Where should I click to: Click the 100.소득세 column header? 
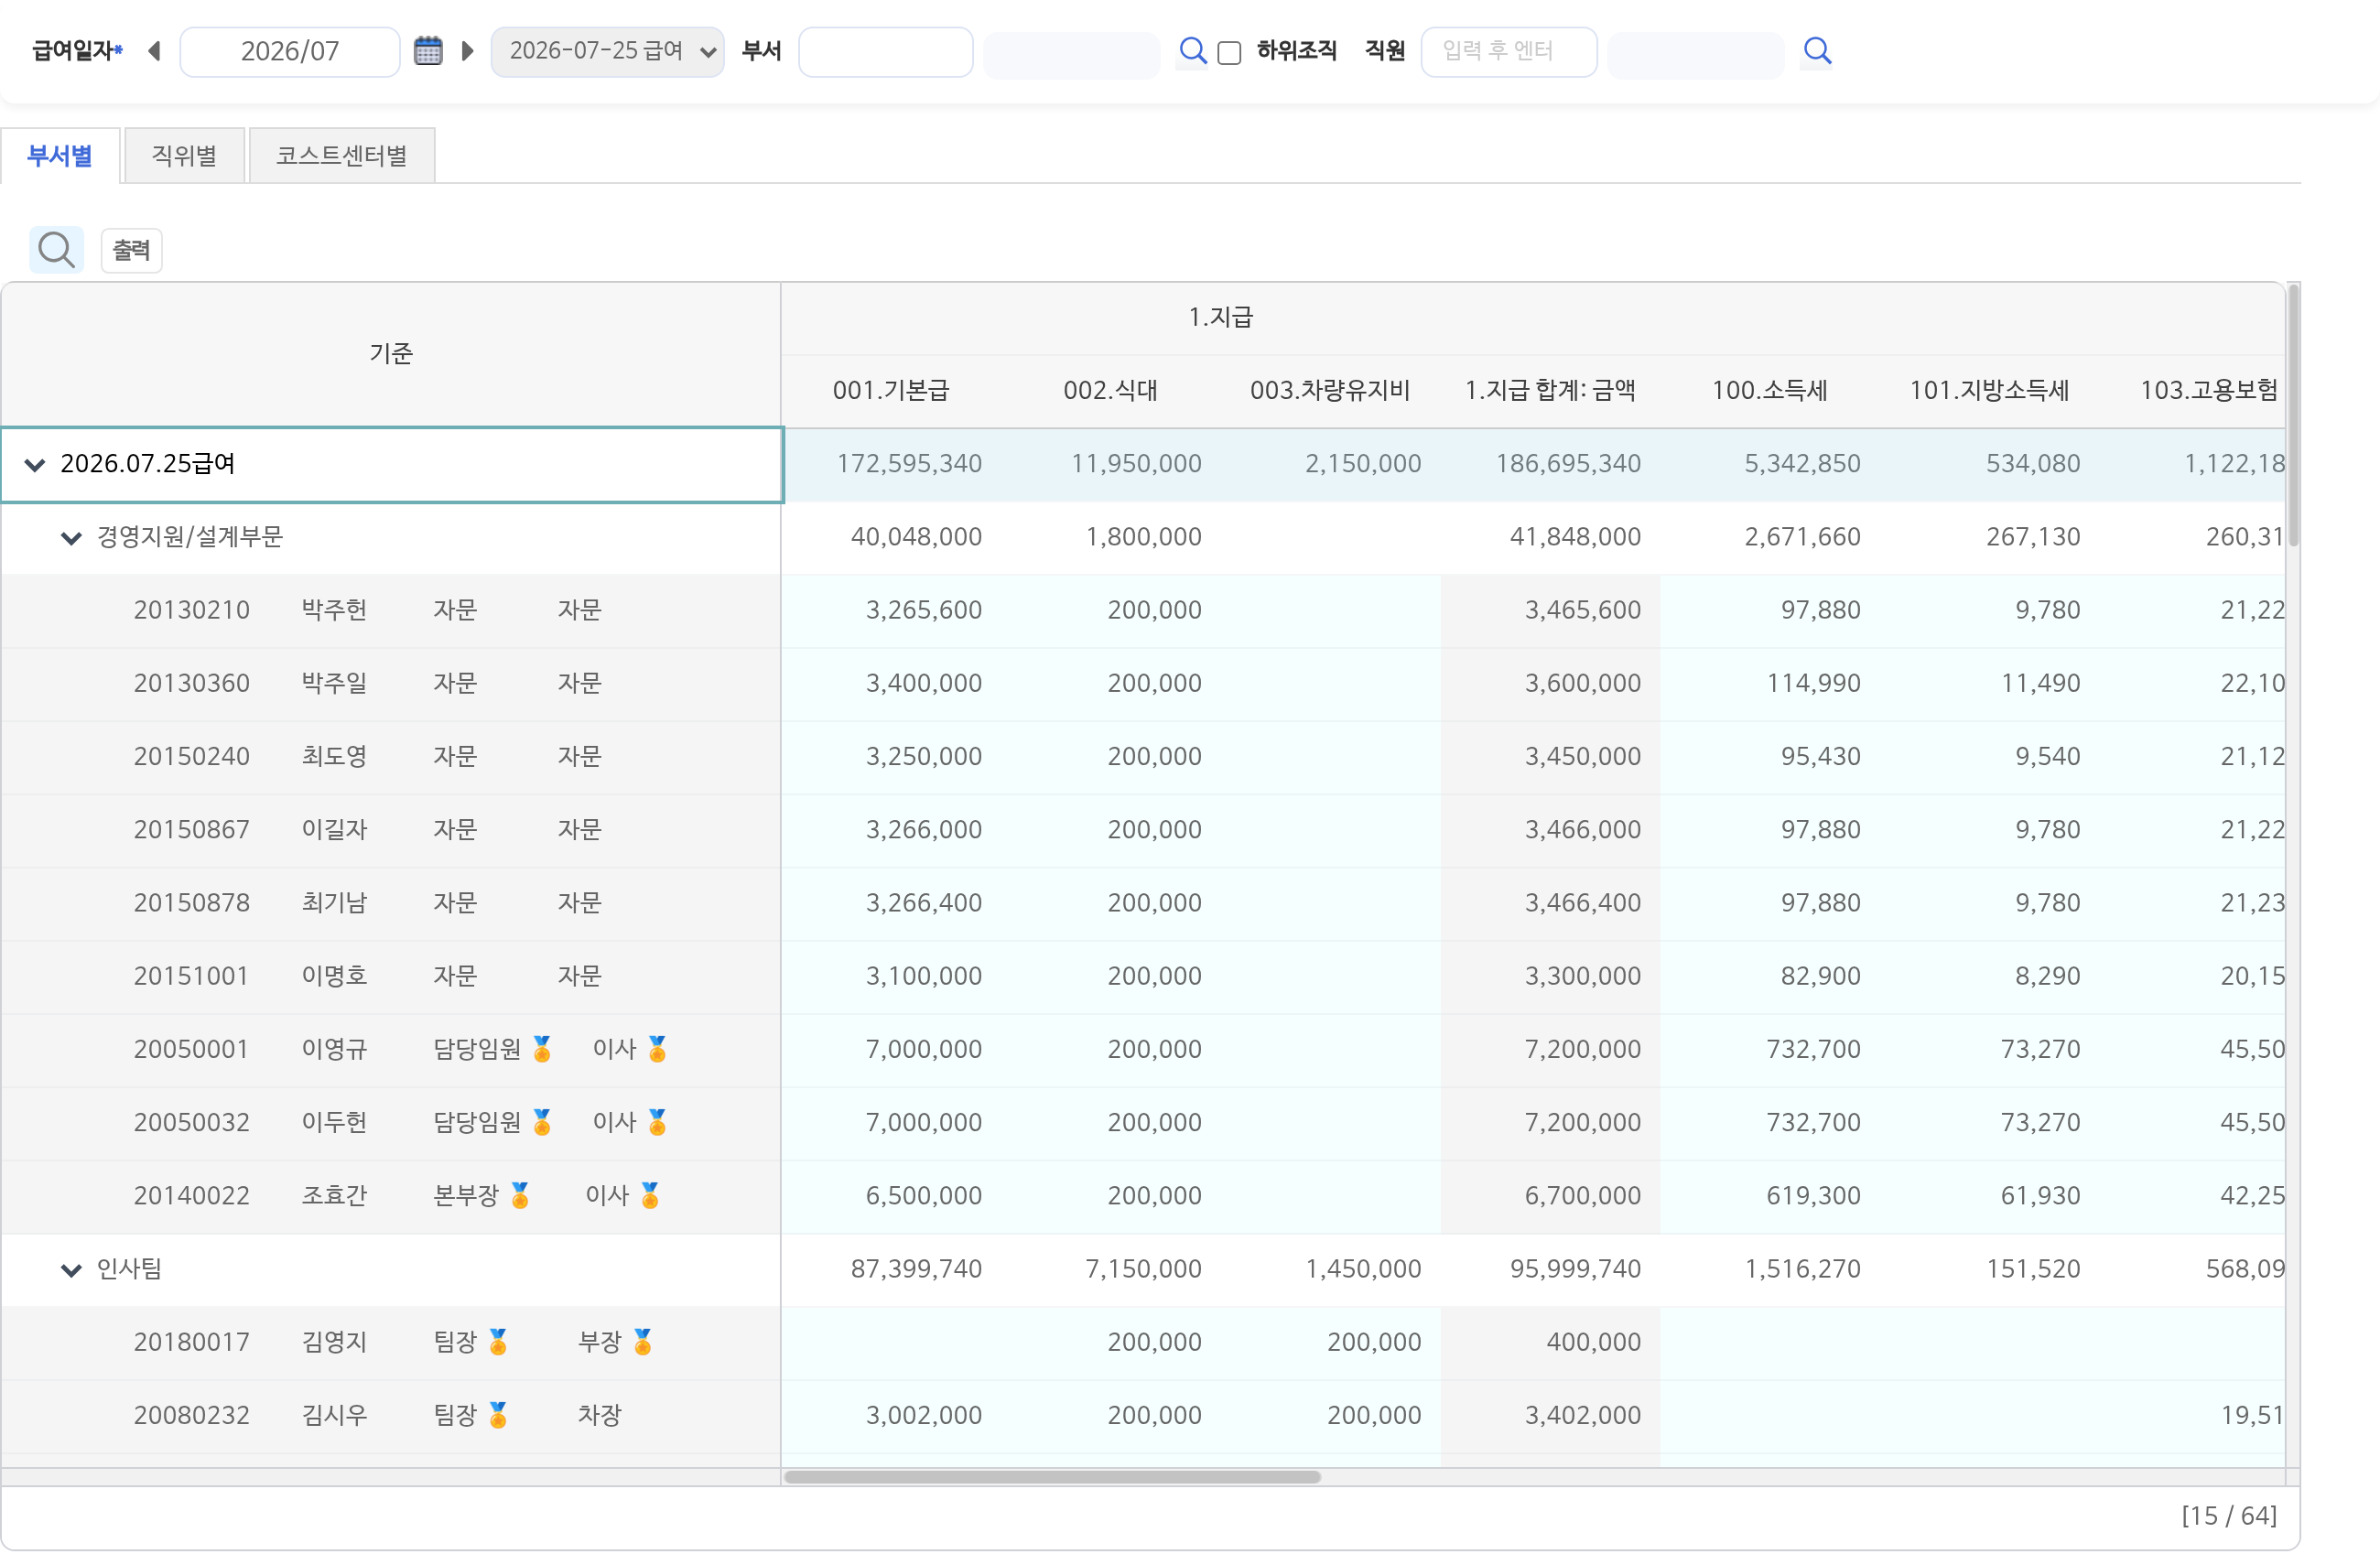pos(1769,390)
